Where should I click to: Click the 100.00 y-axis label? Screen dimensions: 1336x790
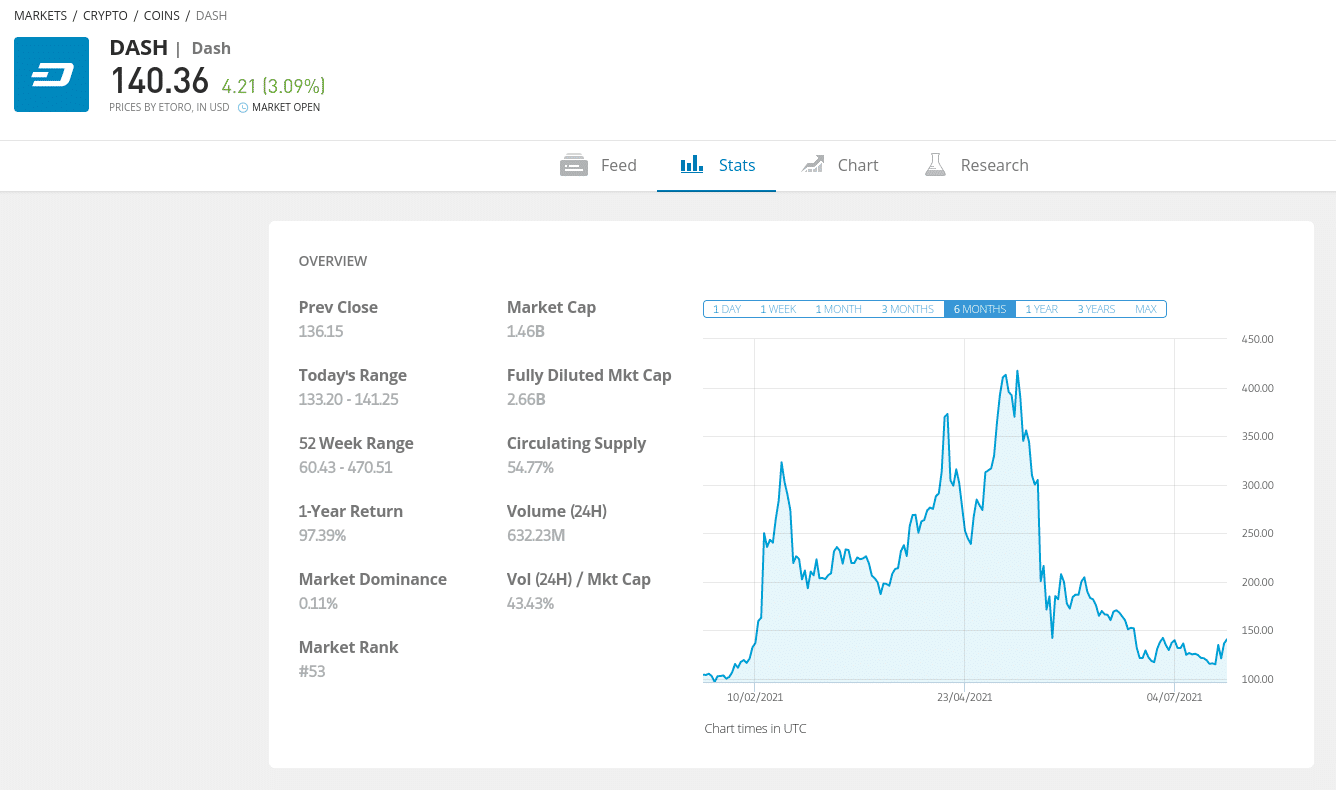coord(1257,679)
